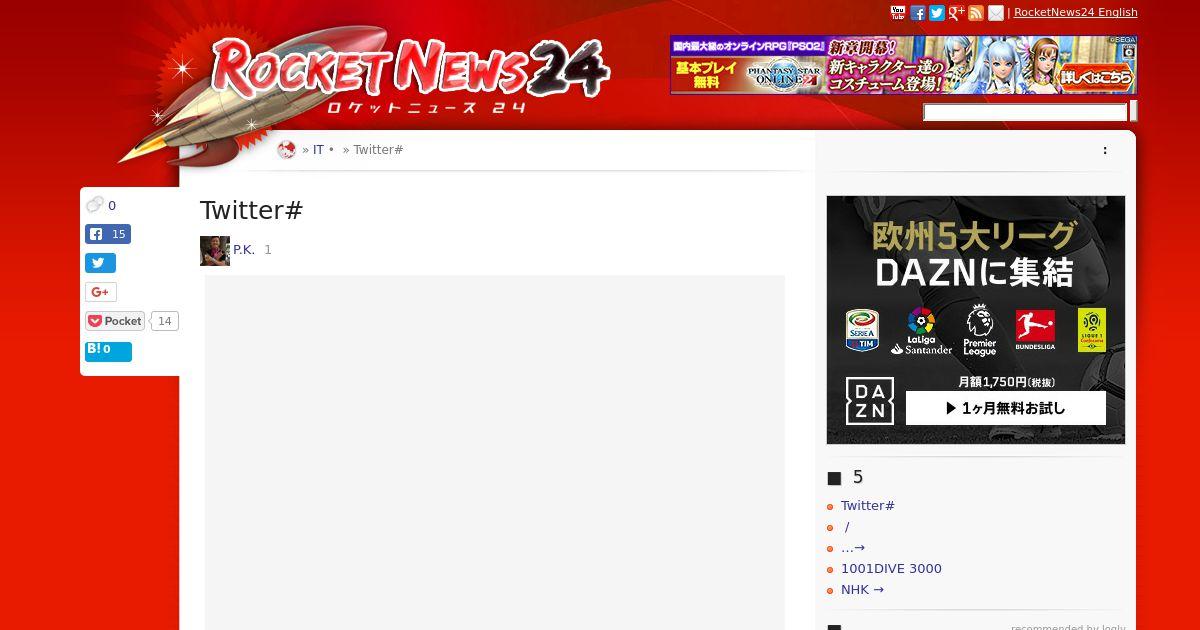Click the Serie A logo in DAZN ad

[x=862, y=330]
